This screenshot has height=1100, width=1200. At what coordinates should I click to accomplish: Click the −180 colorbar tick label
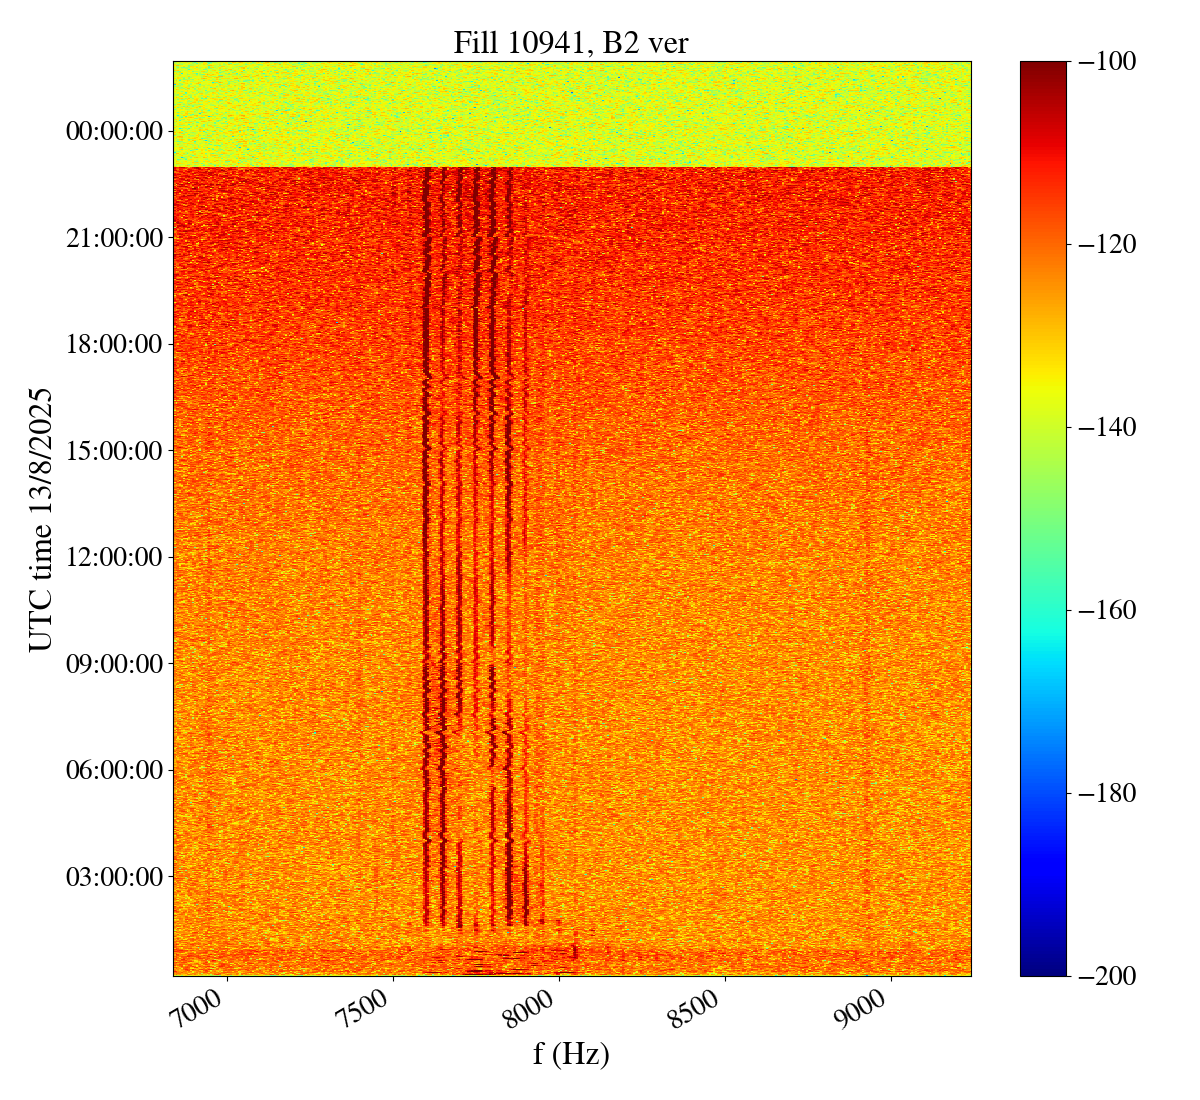1108,793
